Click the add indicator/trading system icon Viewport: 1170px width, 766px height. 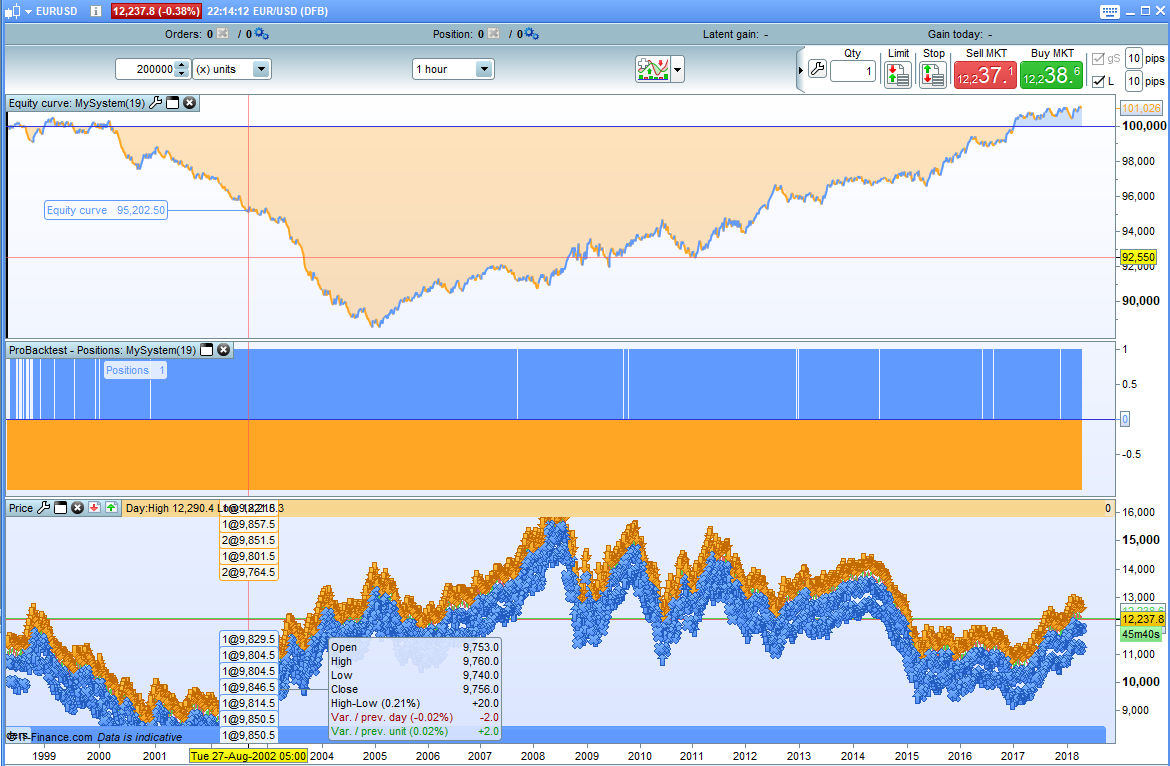pyautogui.click(x=653, y=69)
